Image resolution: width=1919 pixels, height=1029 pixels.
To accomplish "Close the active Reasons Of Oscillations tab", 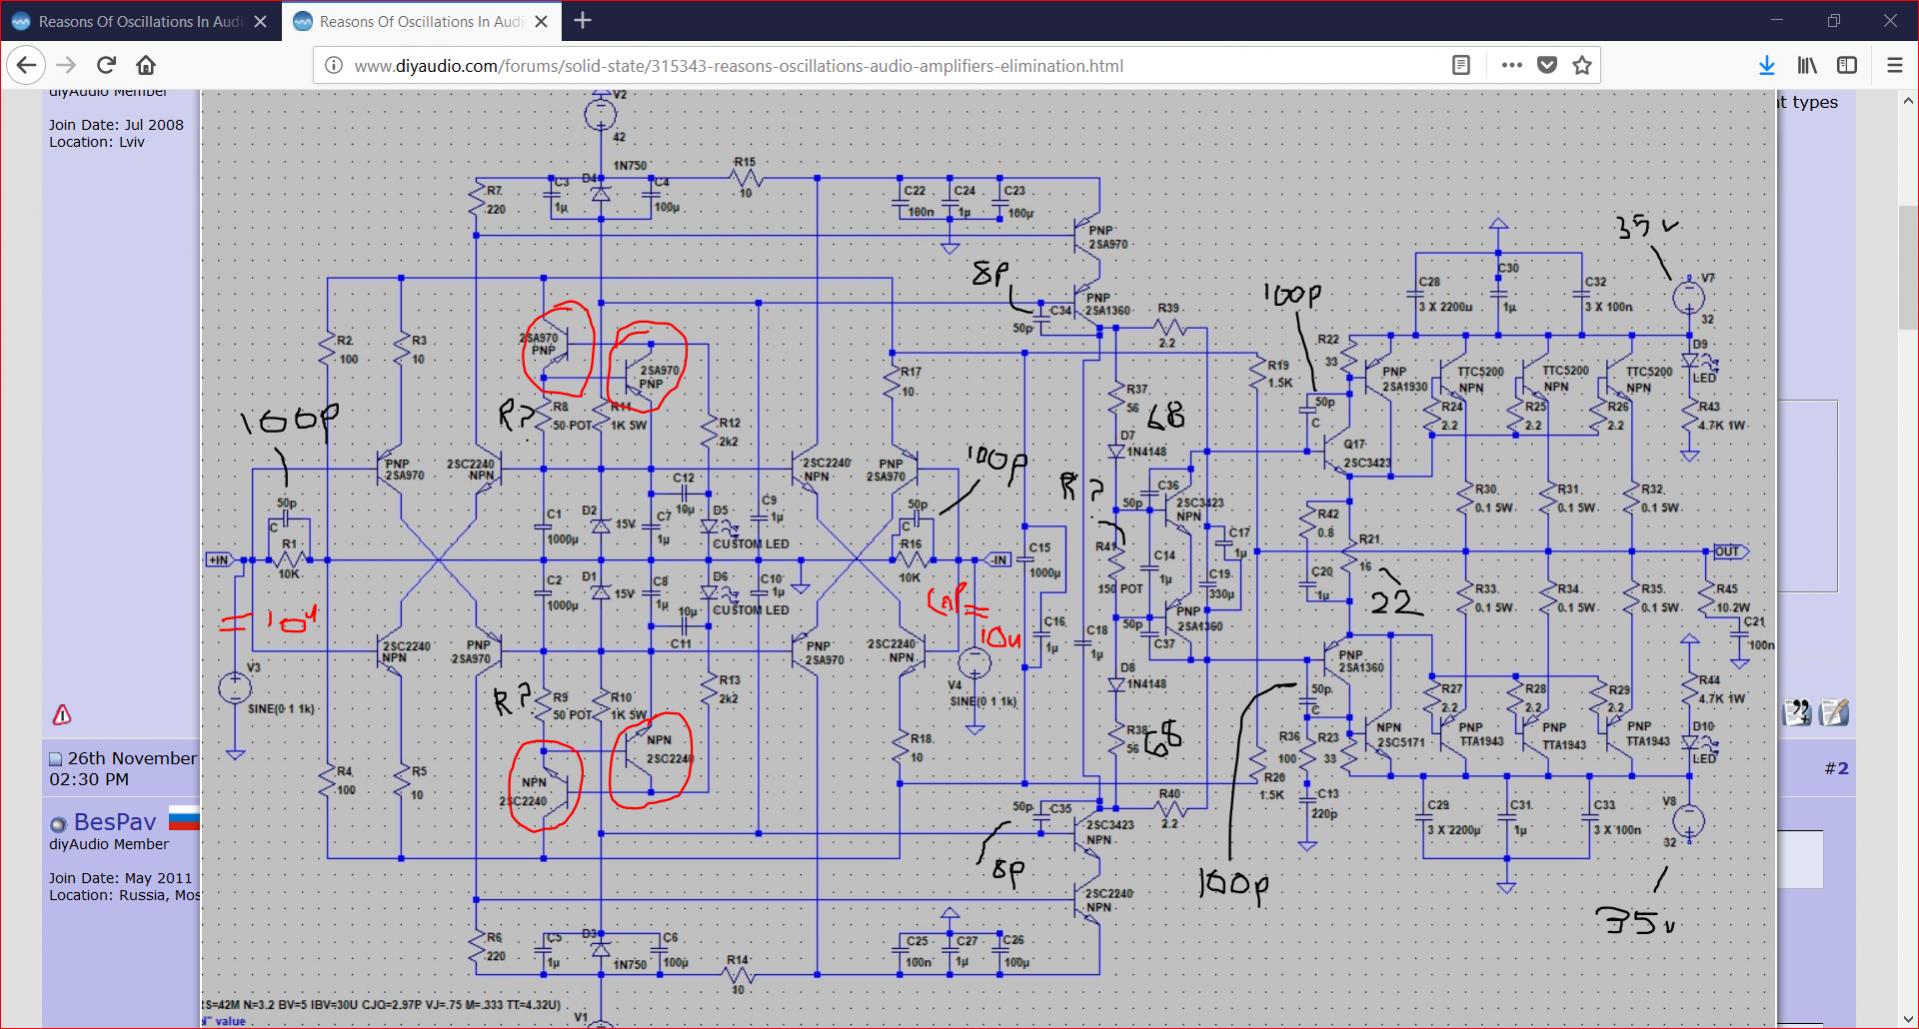I will (x=541, y=21).
